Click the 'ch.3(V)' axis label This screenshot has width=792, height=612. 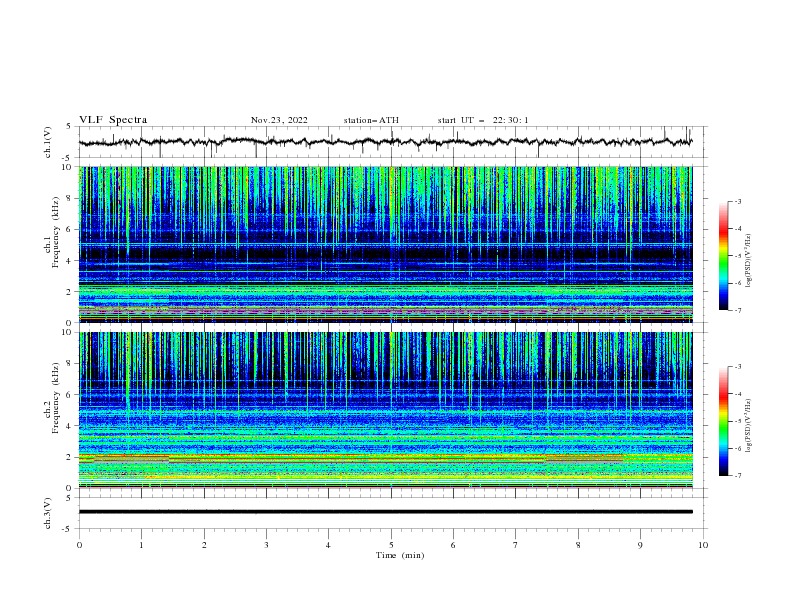[48, 513]
